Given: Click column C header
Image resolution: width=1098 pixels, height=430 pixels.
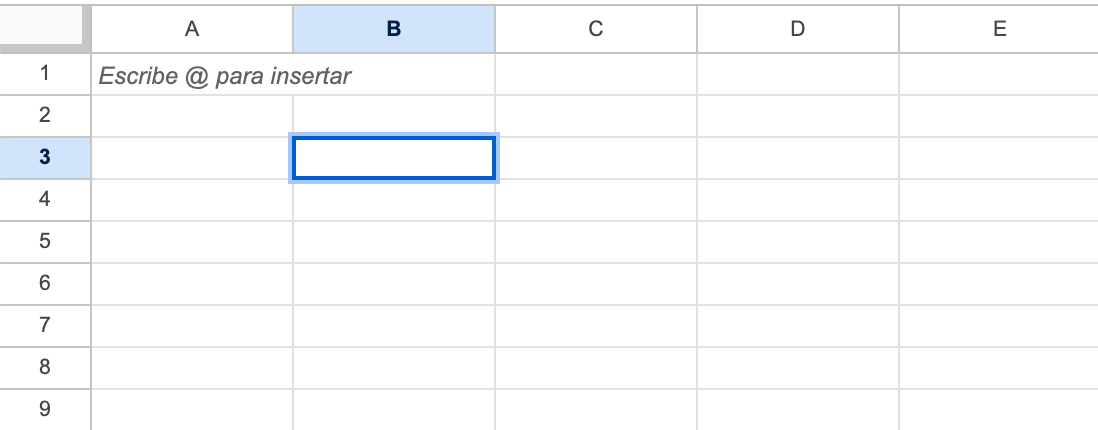Looking at the screenshot, I should point(596,29).
